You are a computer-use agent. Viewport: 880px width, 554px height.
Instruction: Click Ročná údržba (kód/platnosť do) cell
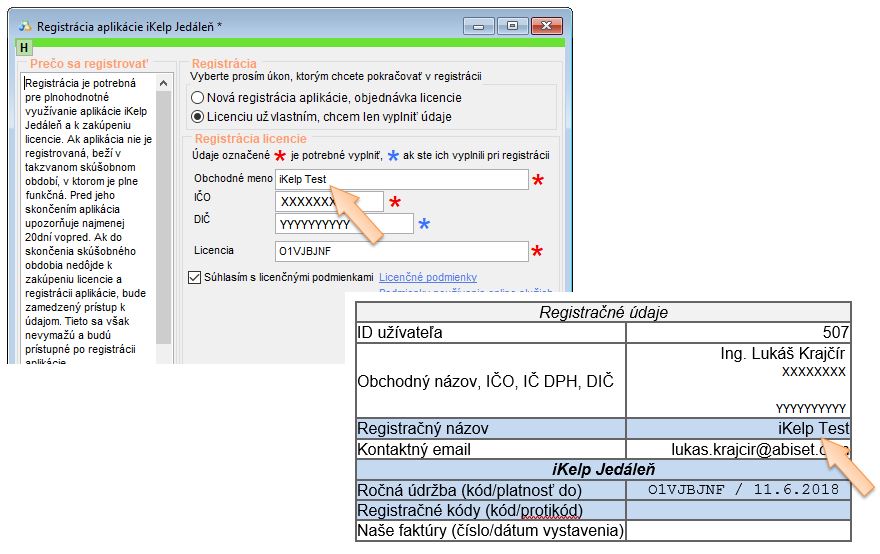pos(491,490)
